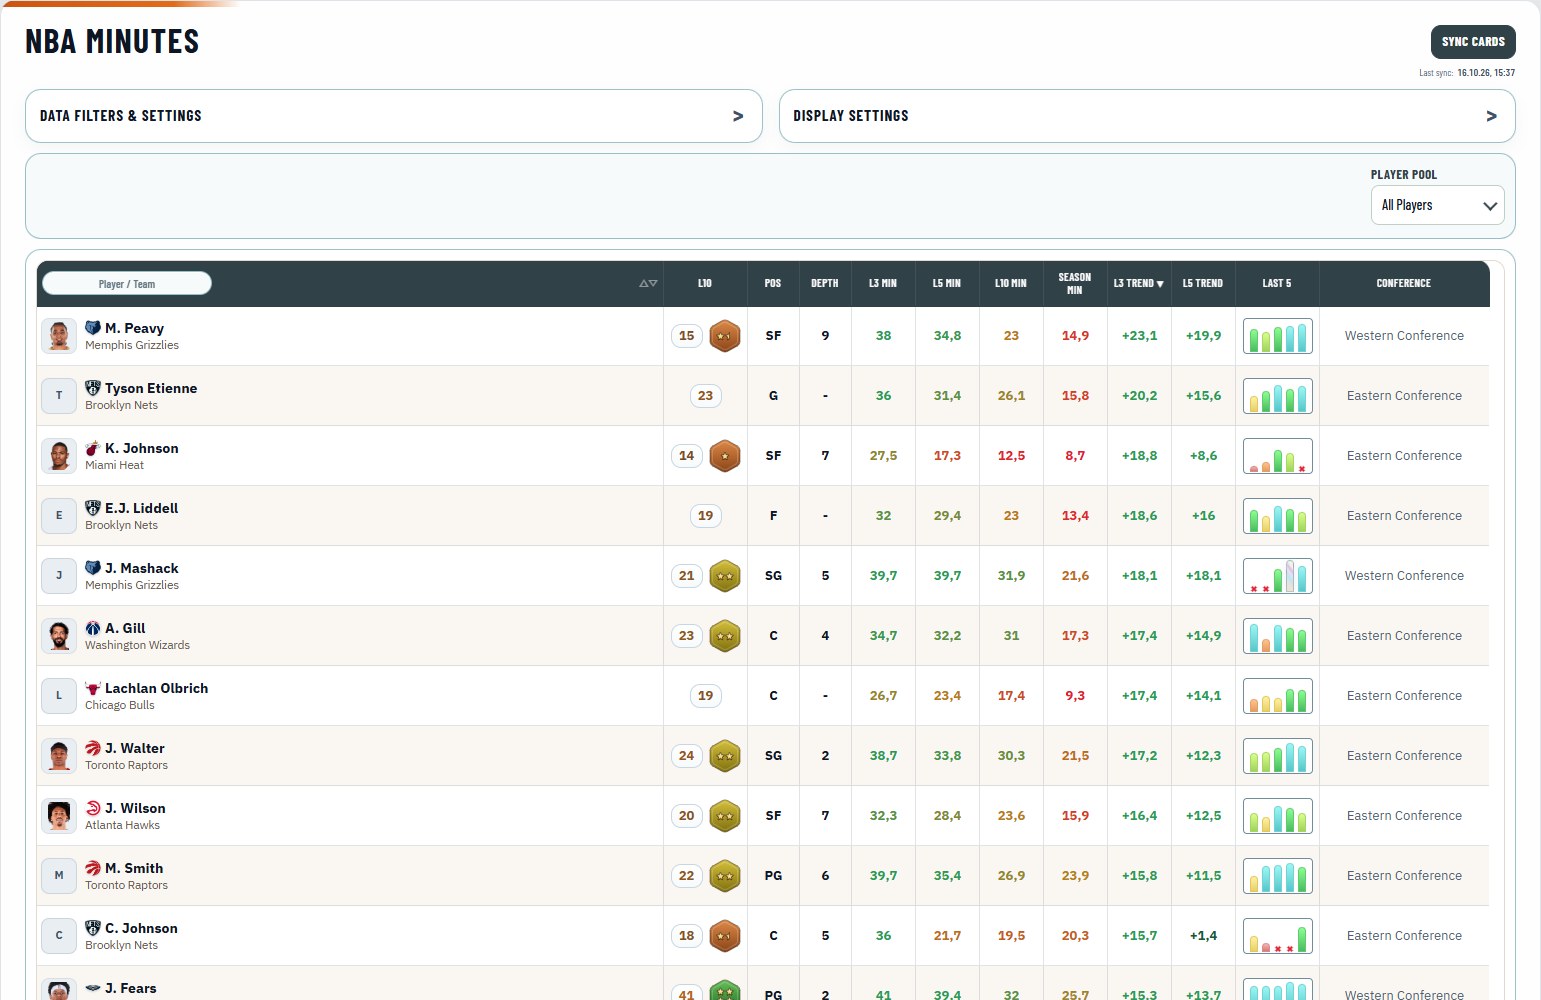Sort table by L3 Trend column
The width and height of the screenshot is (1541, 1000).
click(1139, 284)
